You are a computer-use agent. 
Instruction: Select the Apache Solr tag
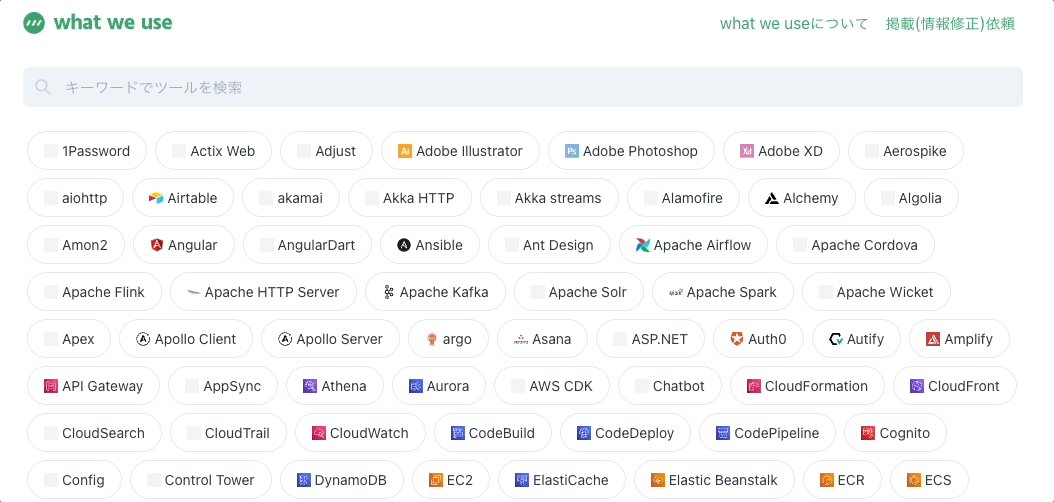(579, 292)
